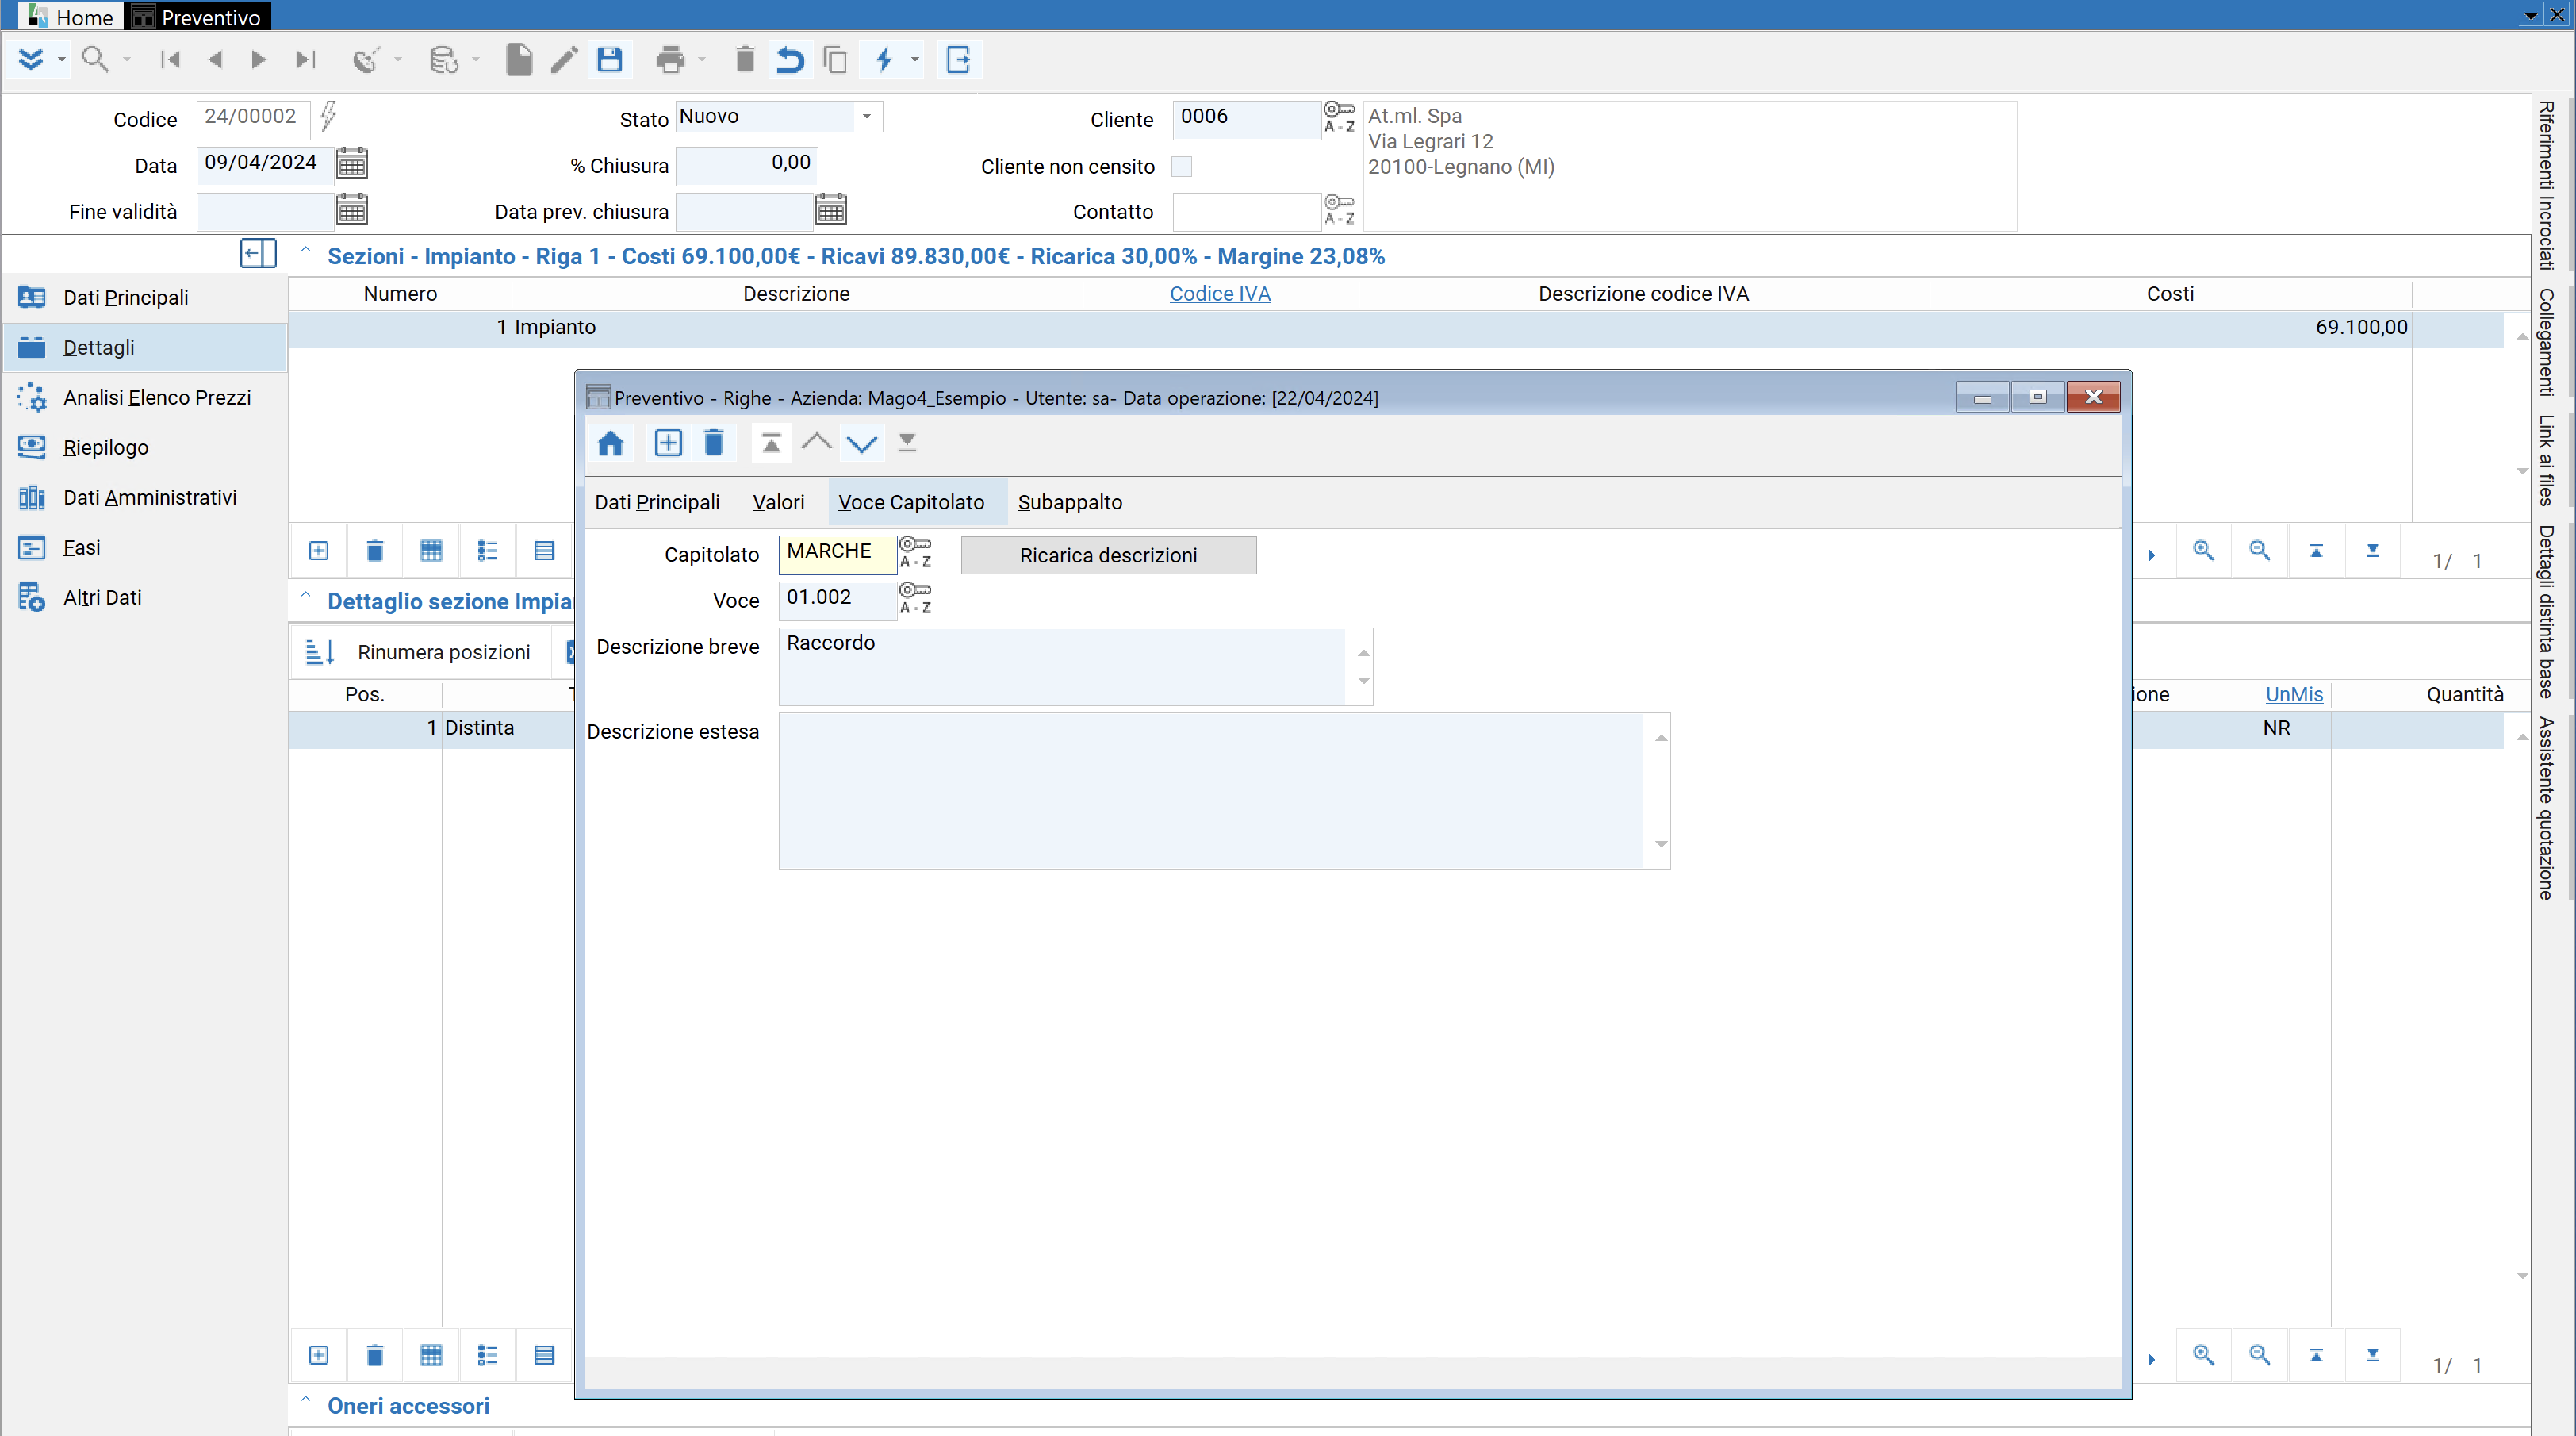
Task: Click UnMis column link
Action: click(2294, 694)
